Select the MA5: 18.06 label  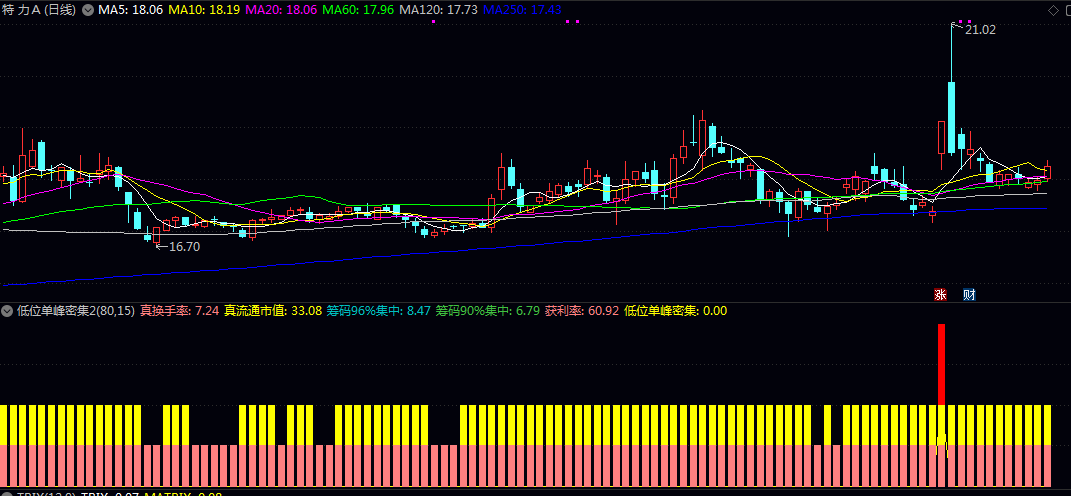click(x=130, y=10)
